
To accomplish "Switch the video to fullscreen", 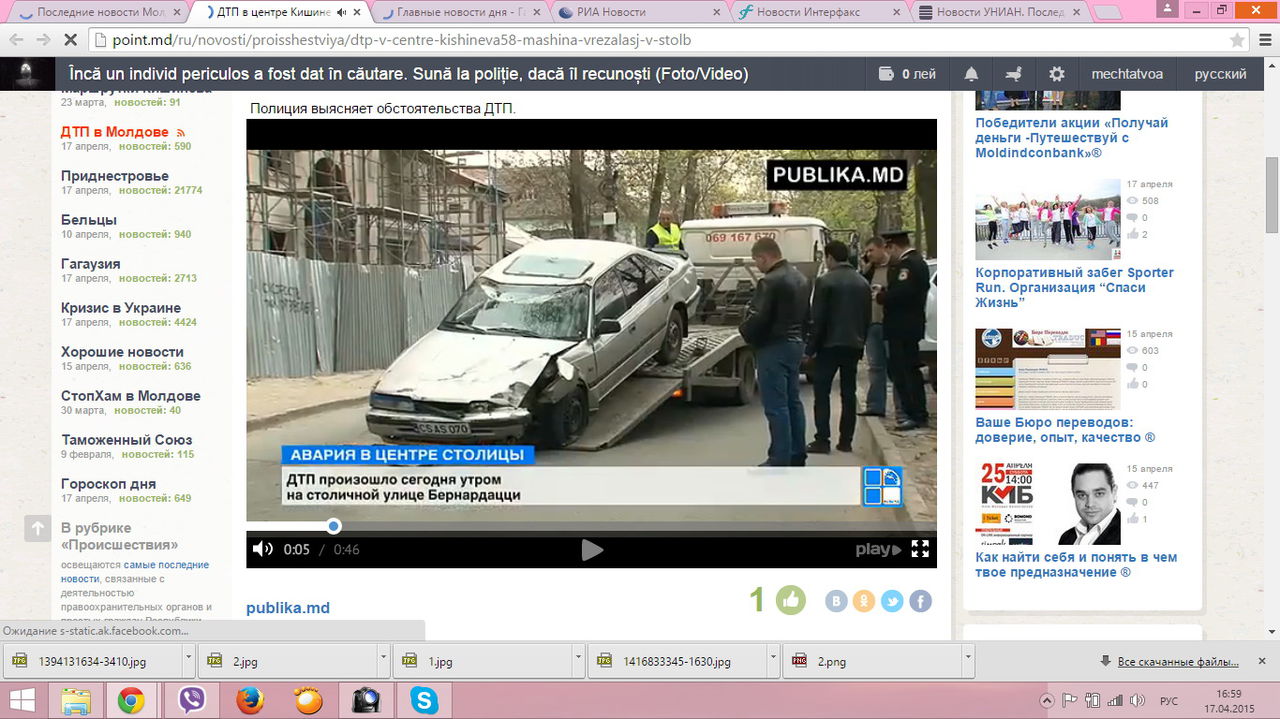I will [x=920, y=549].
